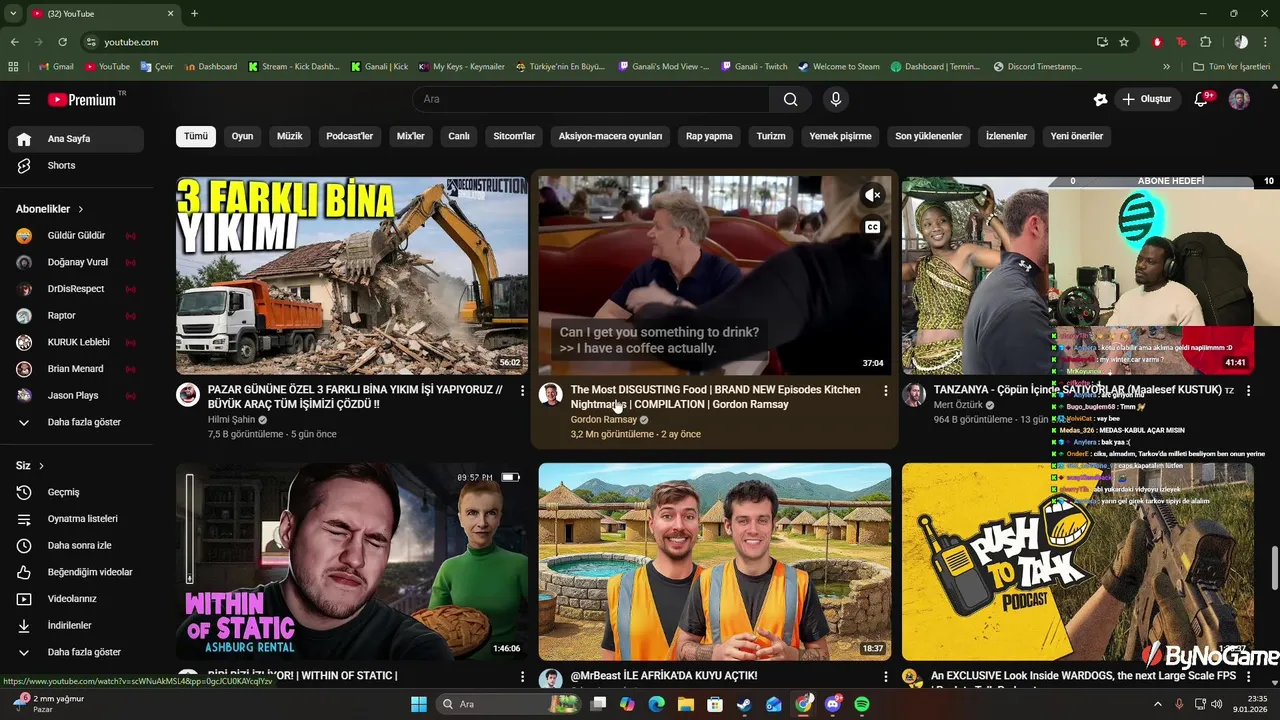The height and width of the screenshot is (720, 1280).
Task: Open the notifications bell
Action: click(1202, 99)
